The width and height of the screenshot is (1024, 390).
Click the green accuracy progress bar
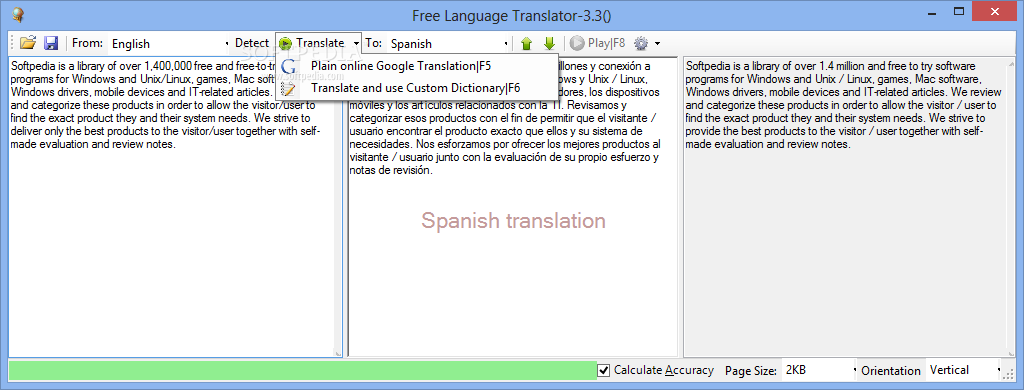coord(302,370)
